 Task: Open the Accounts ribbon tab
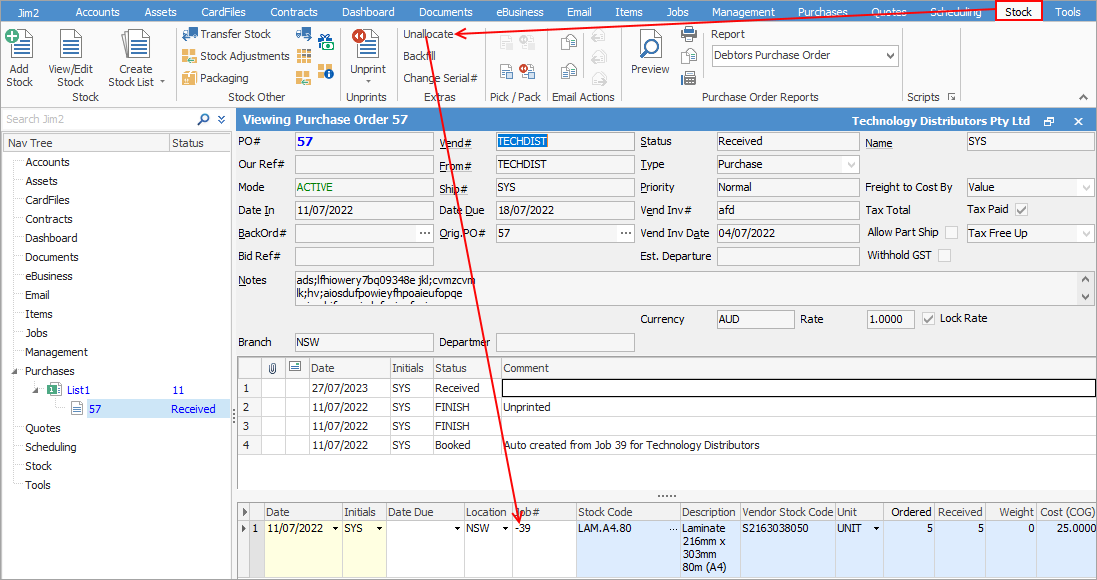point(97,12)
